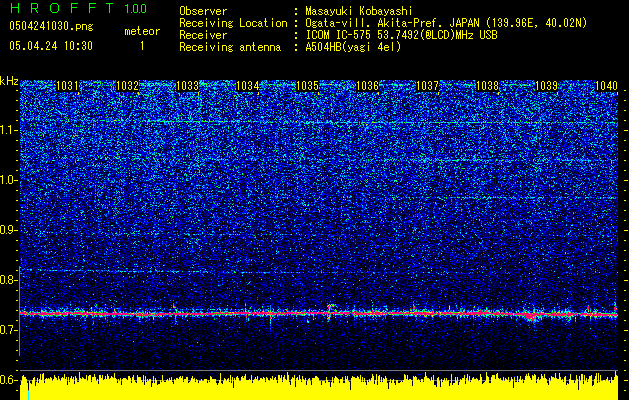Click the 1032 time marker
Image resolution: width=629 pixels, height=400 pixels.
click(127, 86)
